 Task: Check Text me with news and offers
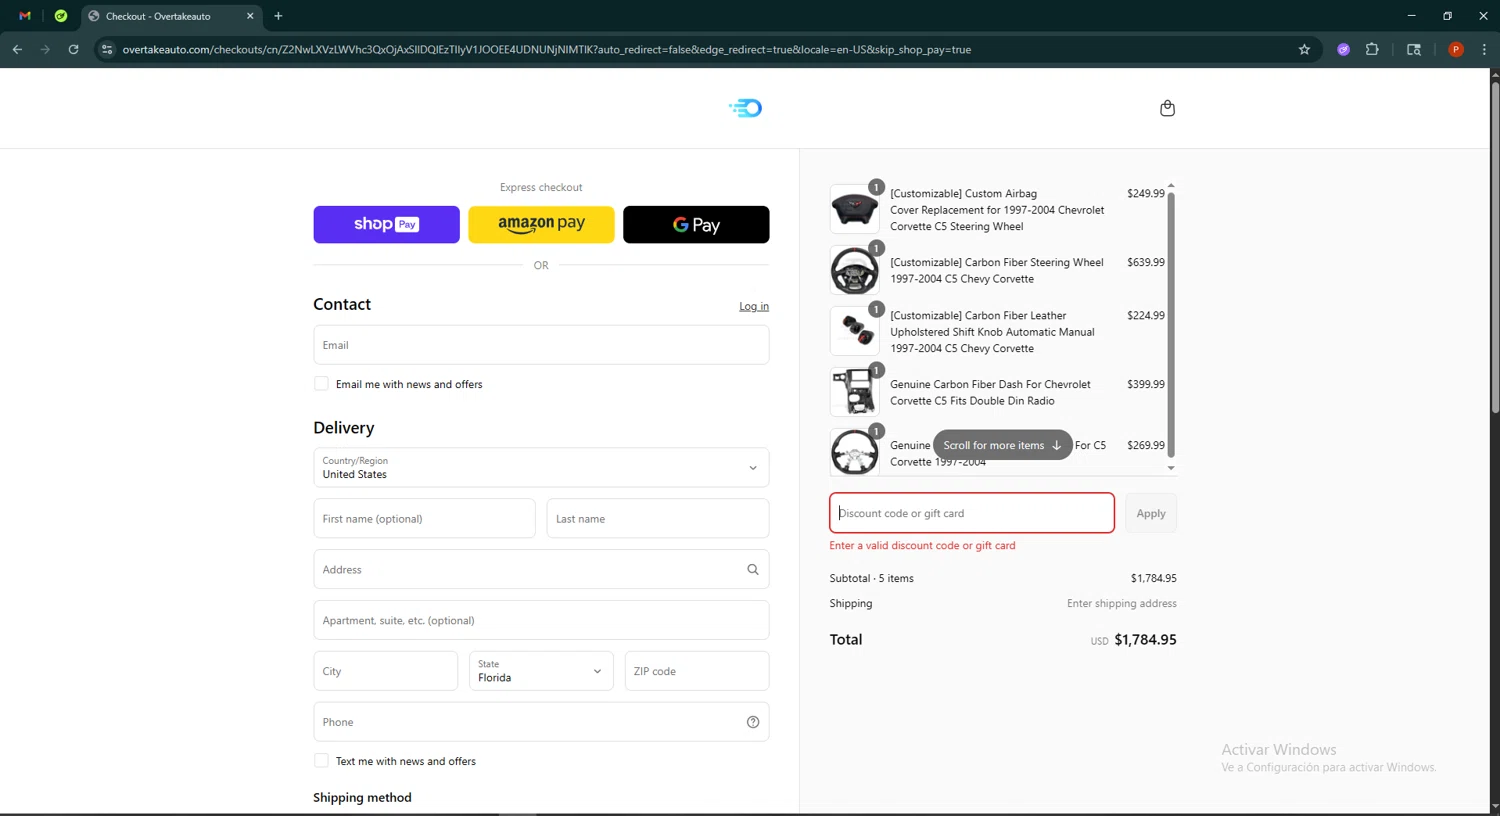coord(321,761)
